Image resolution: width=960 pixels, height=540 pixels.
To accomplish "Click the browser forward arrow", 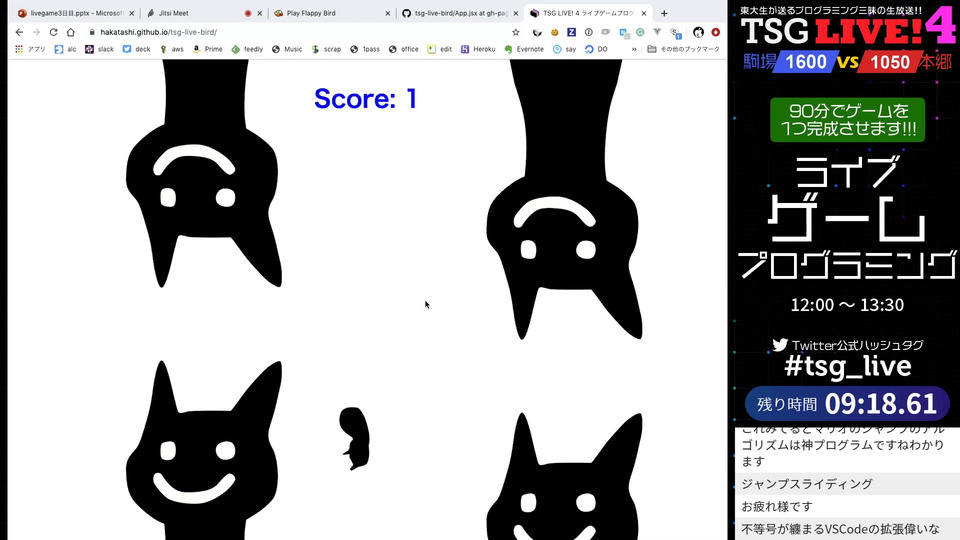I will [36, 32].
